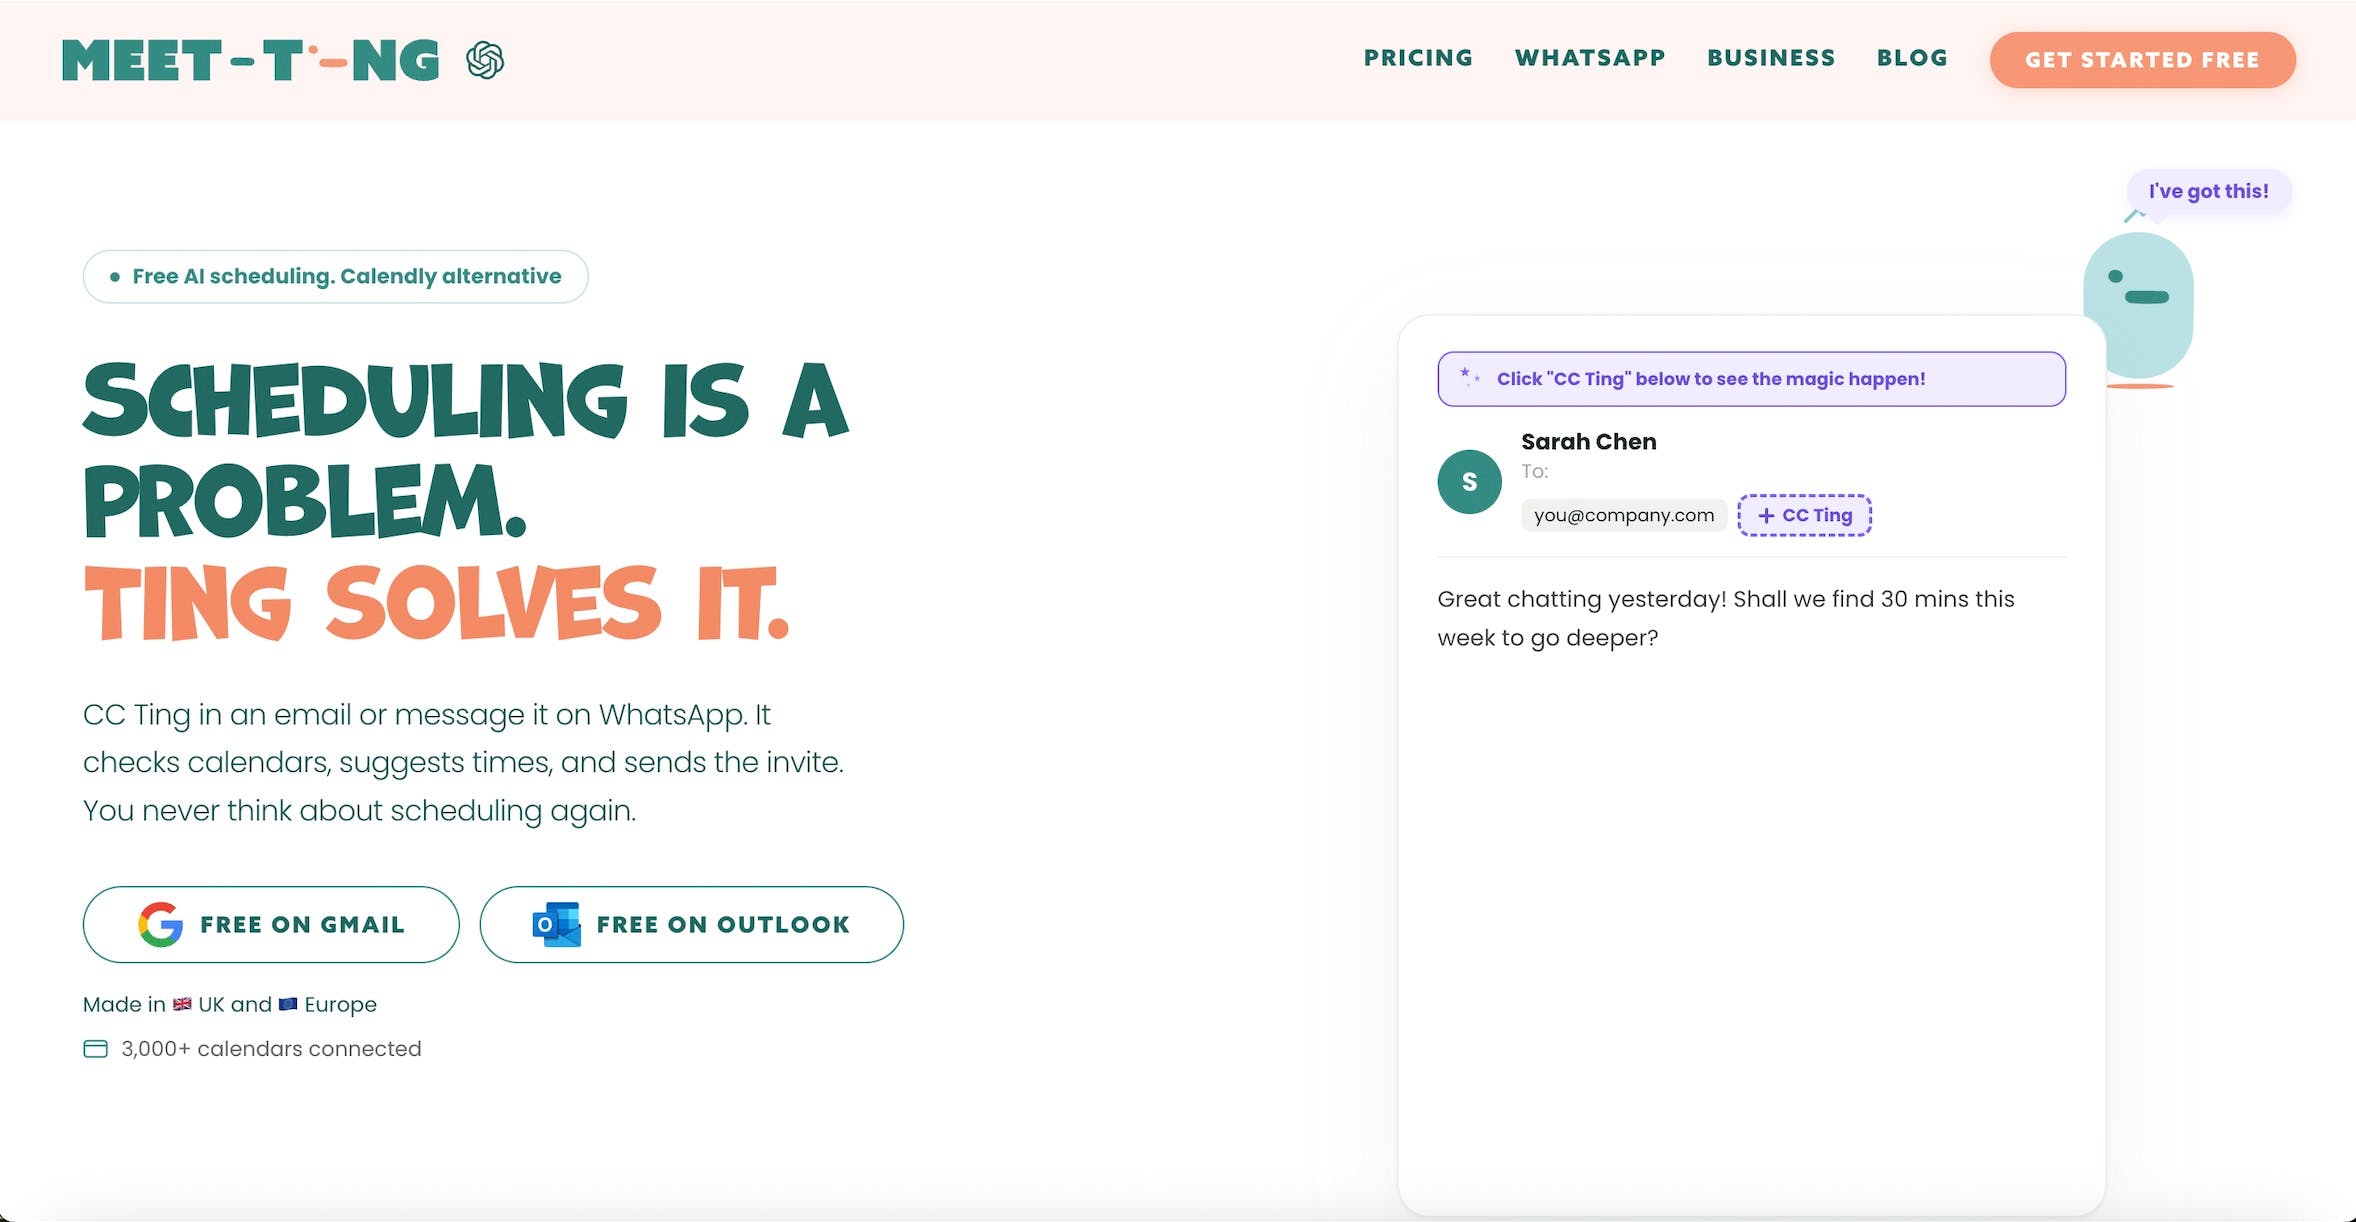This screenshot has height=1222, width=2356.
Task: Click the you@company.com recipient chip
Action: pos(1623,515)
